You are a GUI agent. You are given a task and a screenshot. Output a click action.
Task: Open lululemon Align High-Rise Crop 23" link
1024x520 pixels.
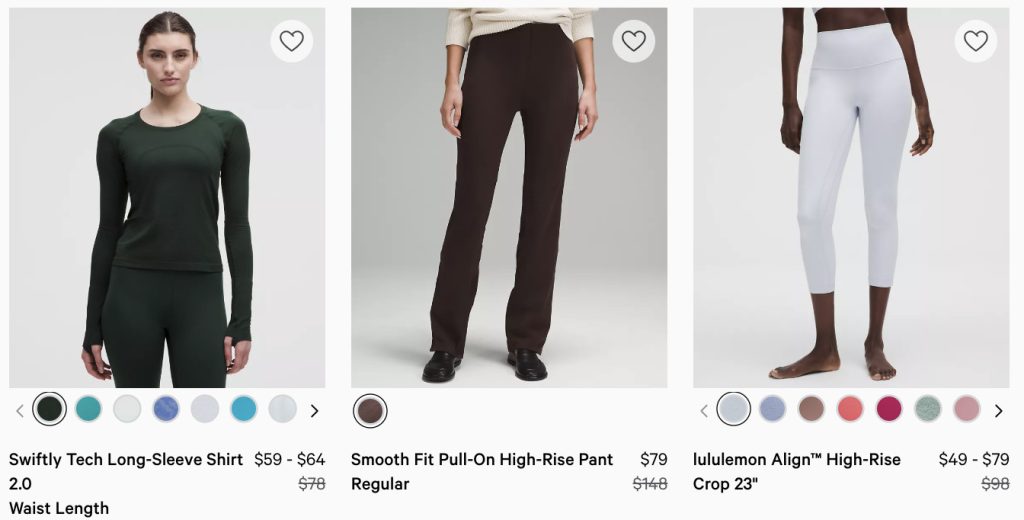pyautogui.click(x=797, y=471)
